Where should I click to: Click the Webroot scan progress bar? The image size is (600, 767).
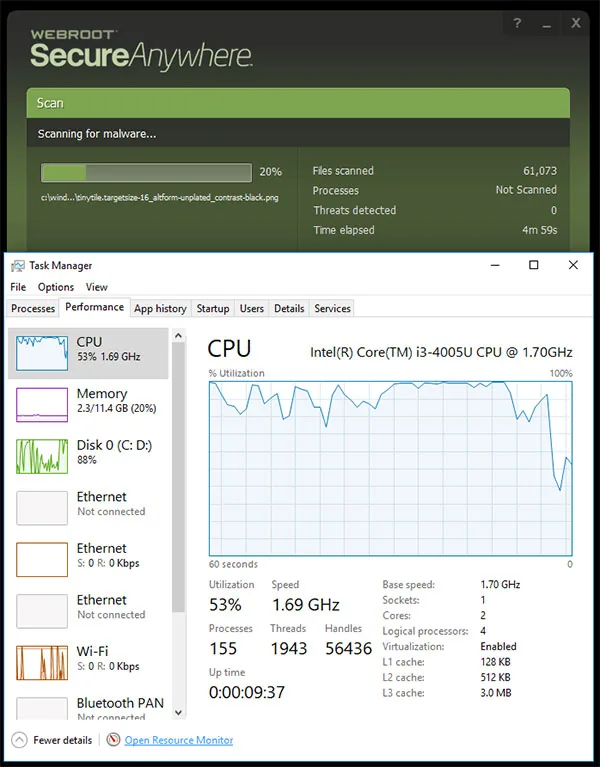click(x=146, y=173)
